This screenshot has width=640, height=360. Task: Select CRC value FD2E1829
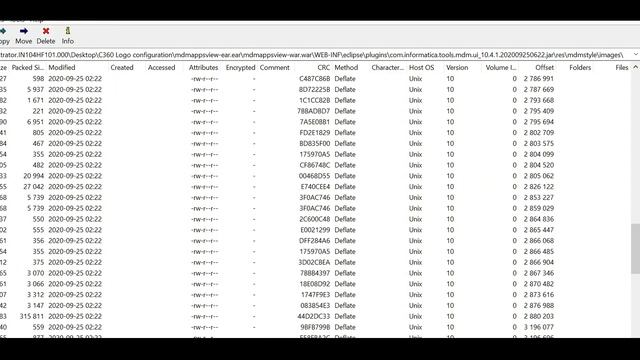tap(314, 133)
